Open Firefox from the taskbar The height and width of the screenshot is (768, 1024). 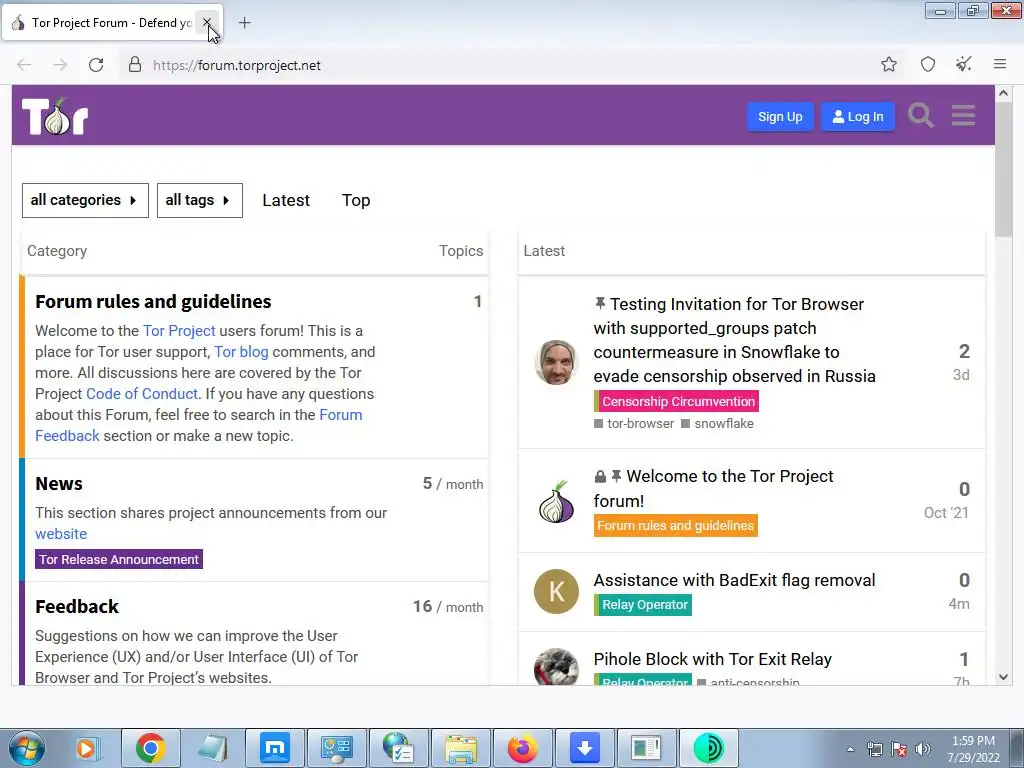522,748
